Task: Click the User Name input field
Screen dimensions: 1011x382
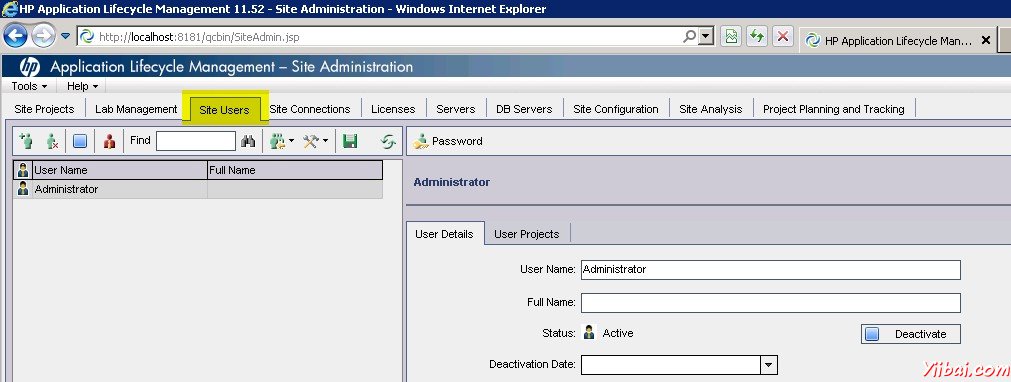Action: 771,270
